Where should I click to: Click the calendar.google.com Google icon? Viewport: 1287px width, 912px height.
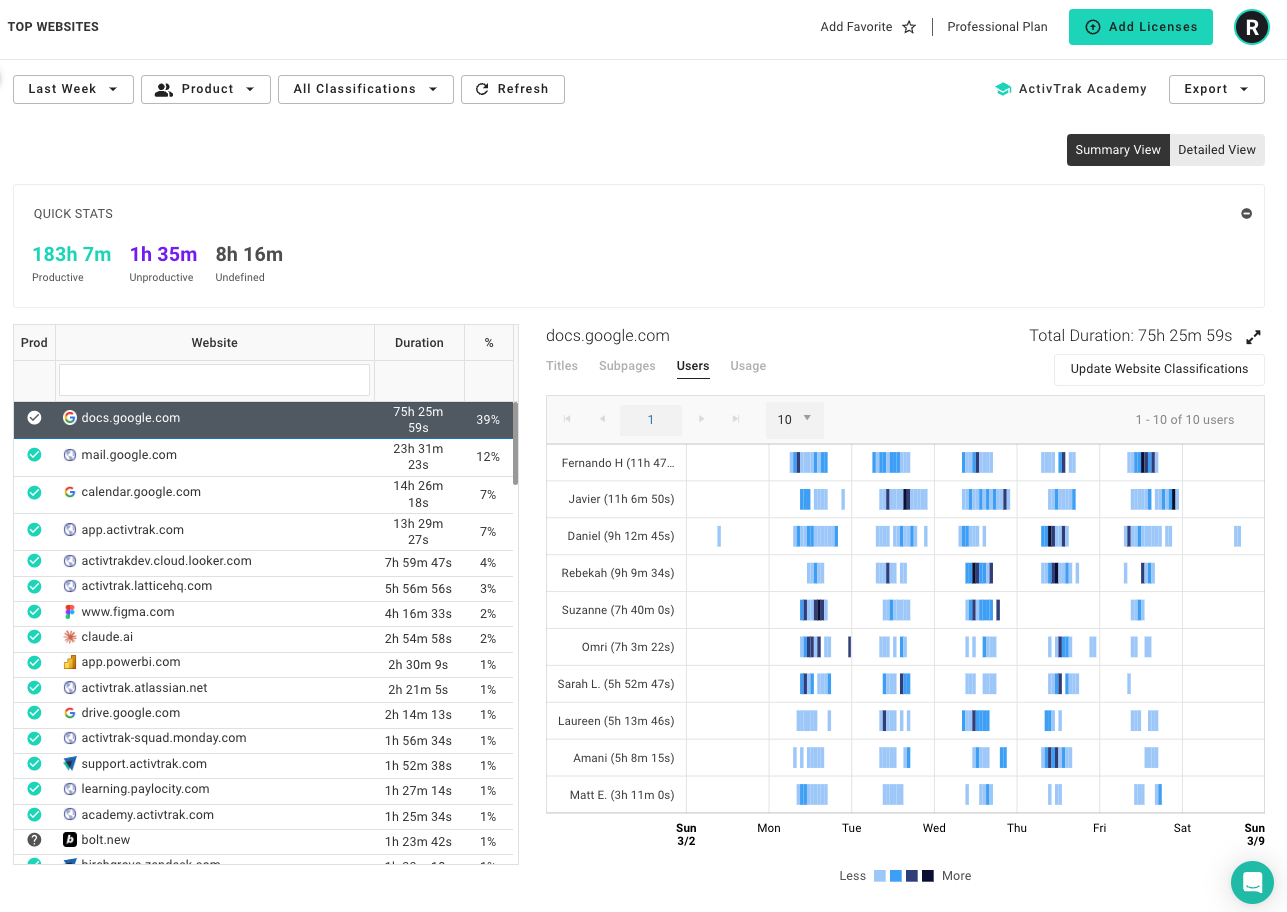click(x=70, y=492)
